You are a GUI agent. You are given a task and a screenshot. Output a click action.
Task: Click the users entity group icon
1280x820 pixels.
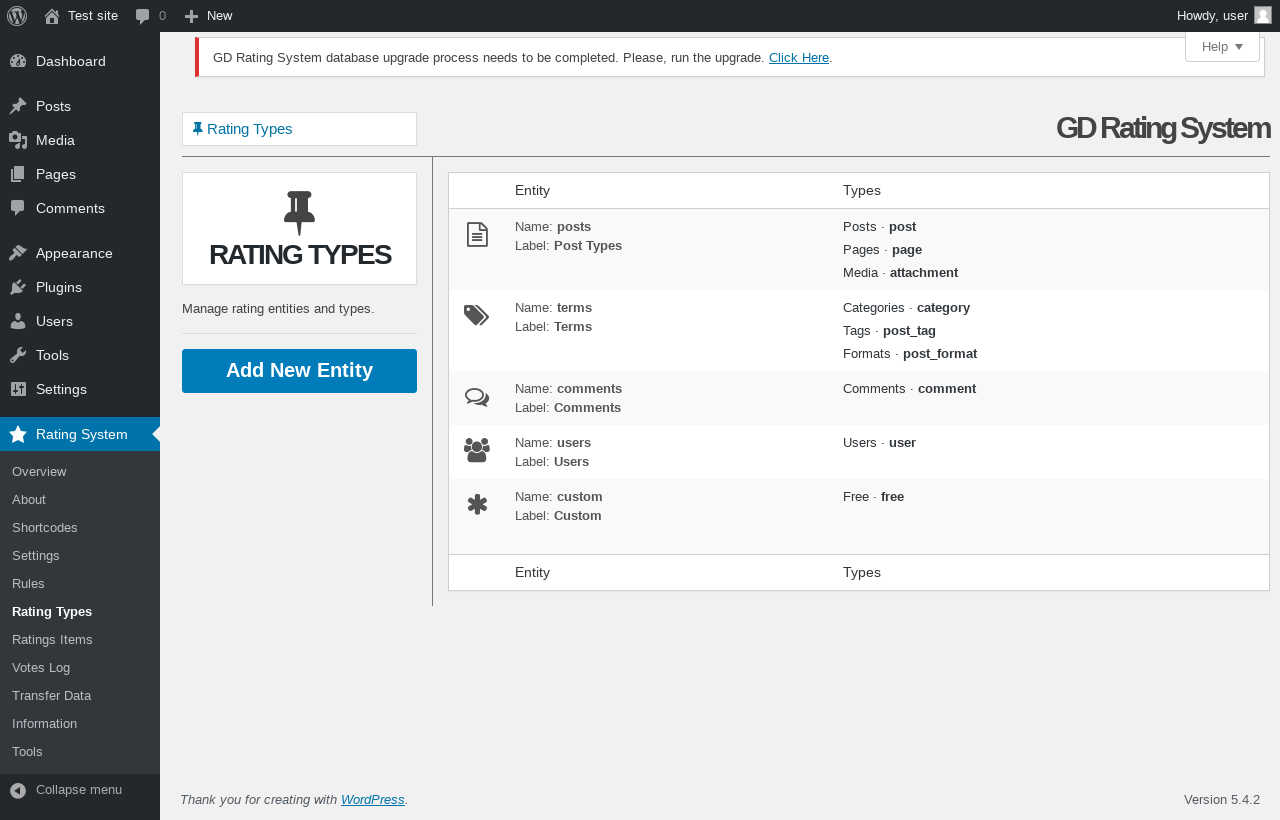pyautogui.click(x=477, y=451)
